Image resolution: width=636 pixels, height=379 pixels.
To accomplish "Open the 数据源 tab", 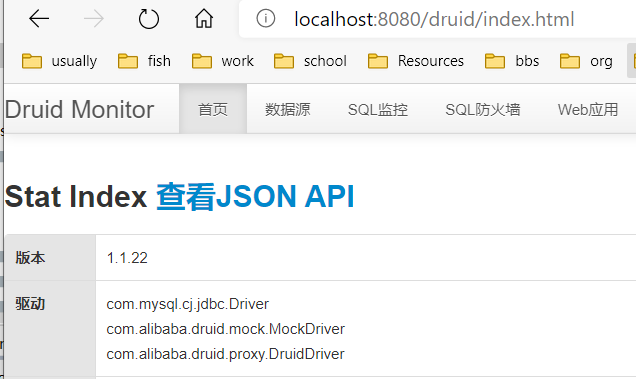I will coord(288,109).
